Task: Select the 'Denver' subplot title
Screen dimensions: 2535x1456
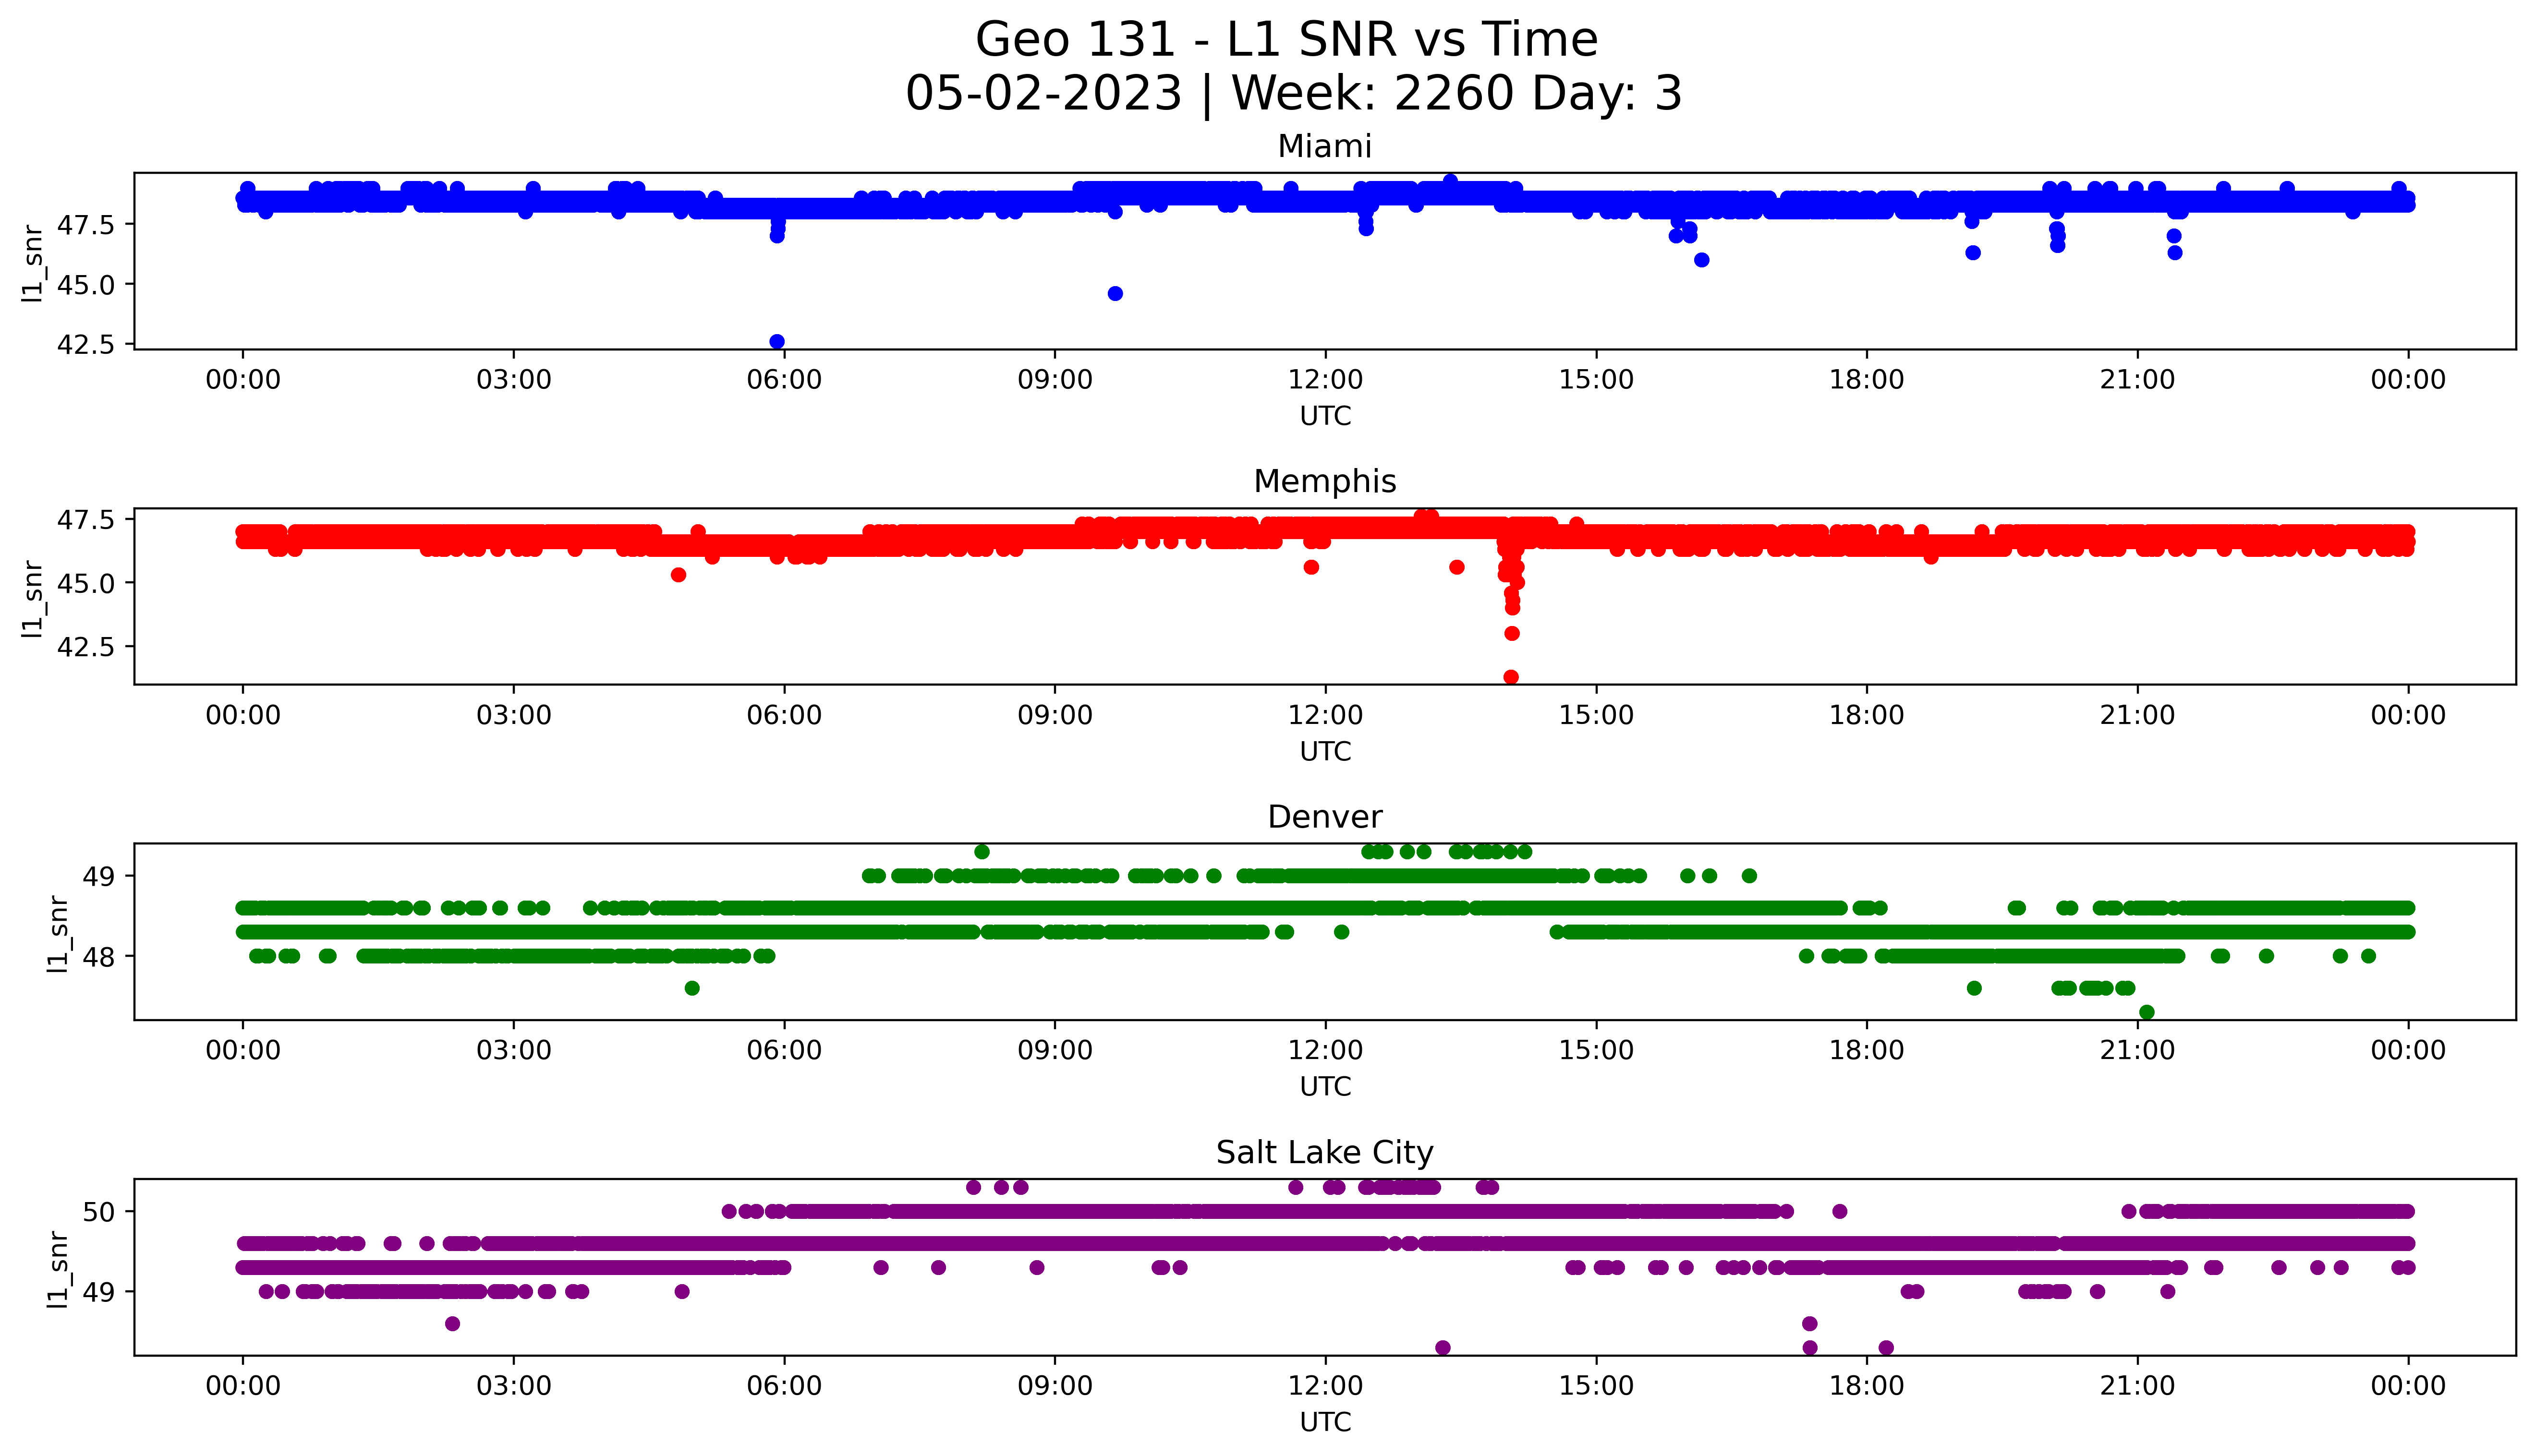Action: pyautogui.click(x=1325, y=817)
